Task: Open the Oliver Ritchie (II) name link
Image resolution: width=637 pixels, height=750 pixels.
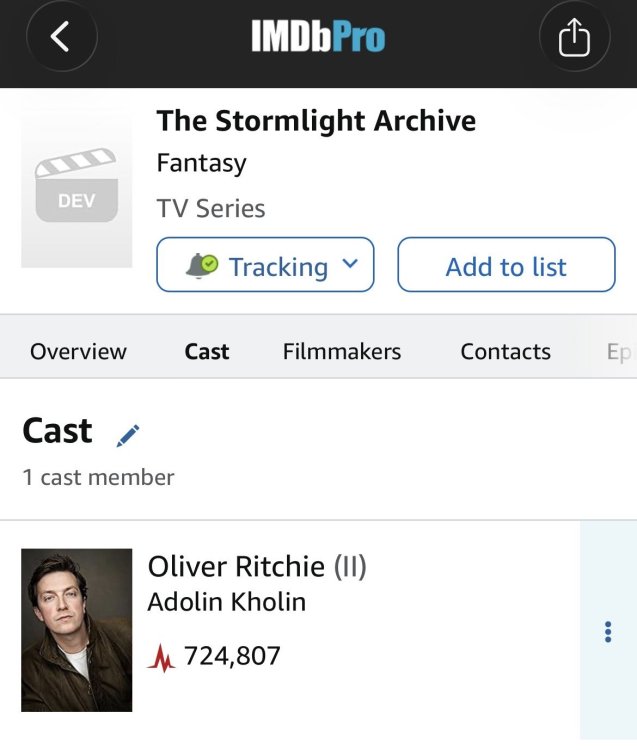Action: 257,566
